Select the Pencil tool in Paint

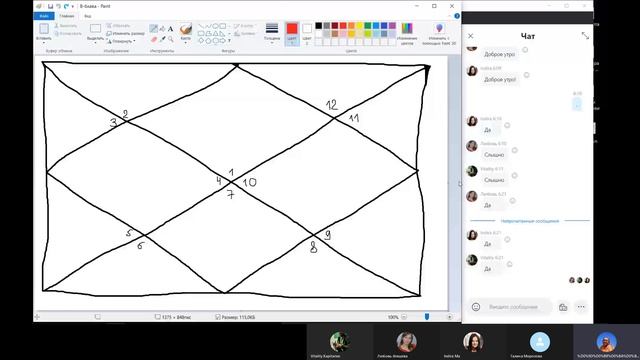point(153,28)
